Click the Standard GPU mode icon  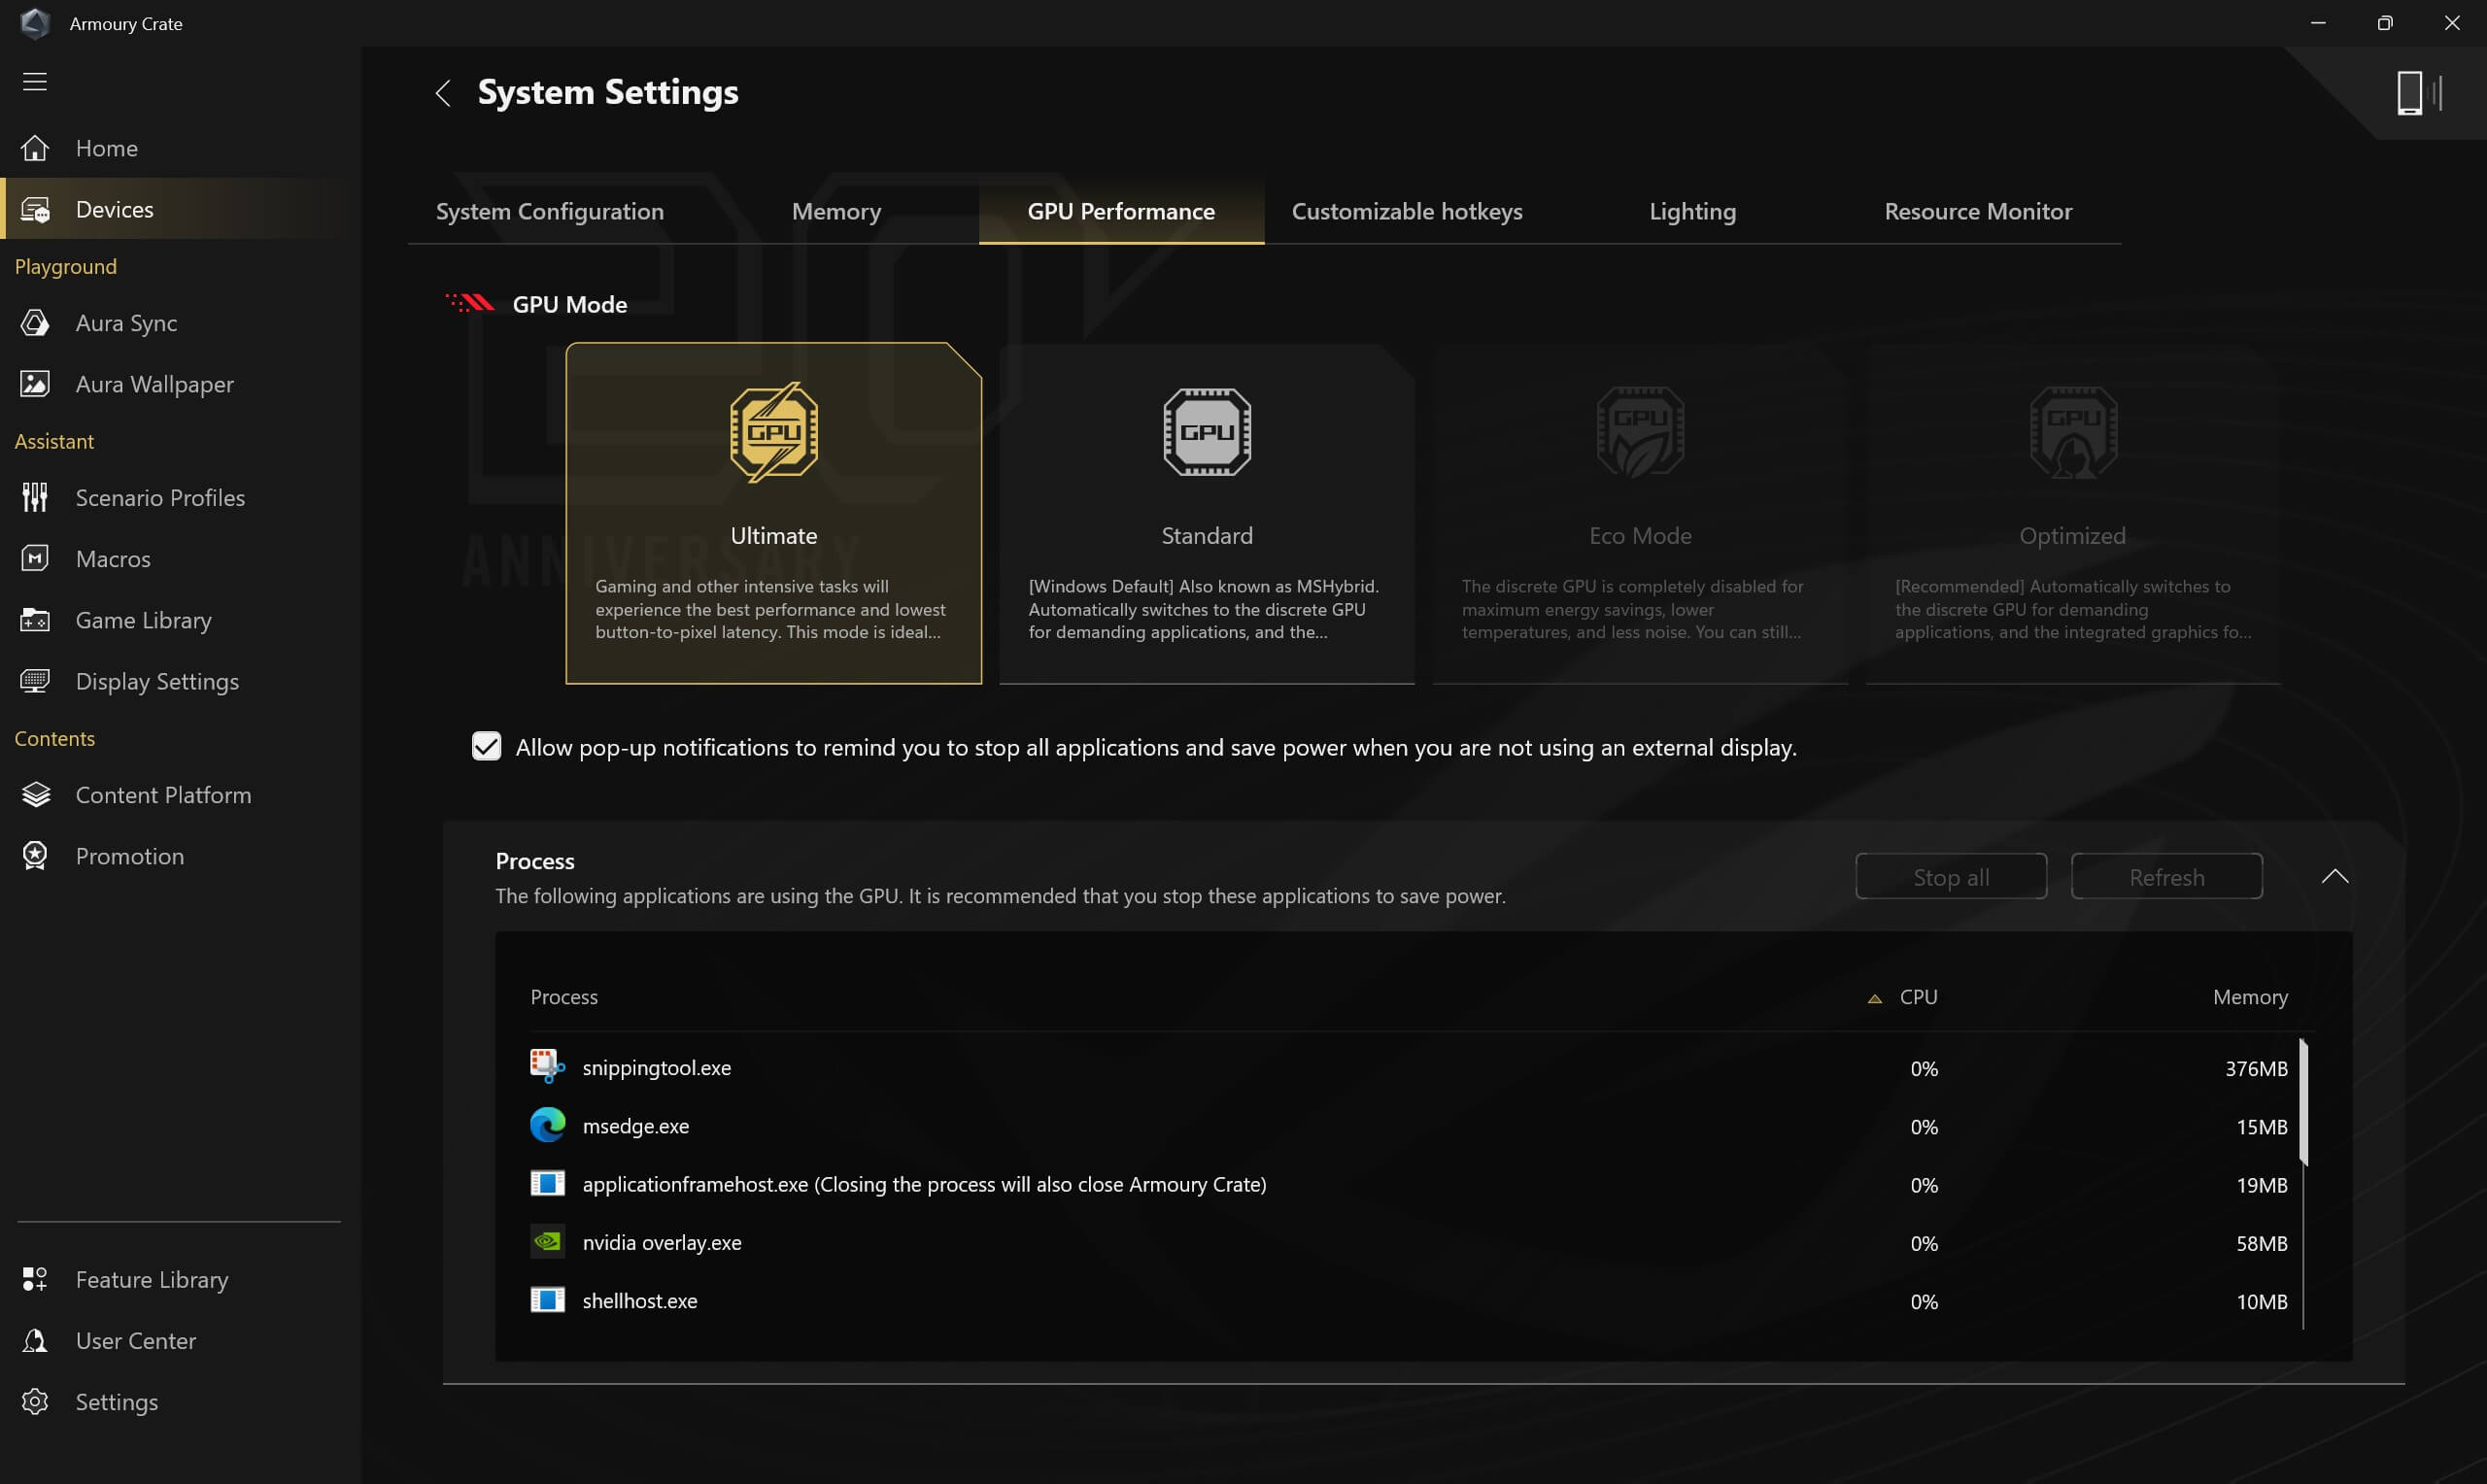pyautogui.click(x=1207, y=432)
